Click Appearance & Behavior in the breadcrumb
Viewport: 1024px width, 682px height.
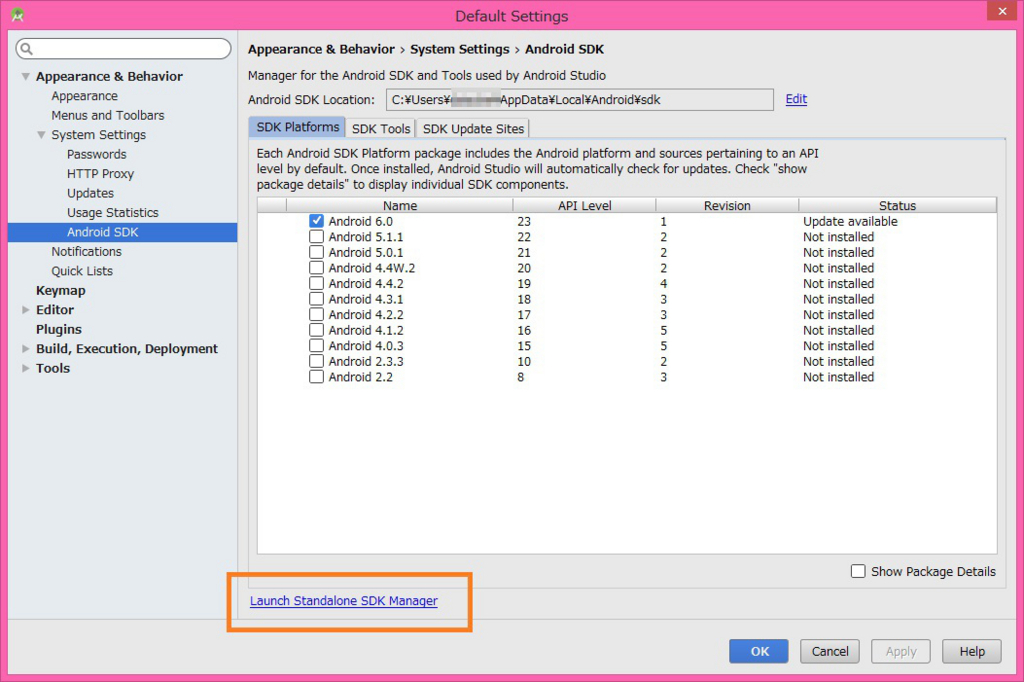[x=321, y=49]
